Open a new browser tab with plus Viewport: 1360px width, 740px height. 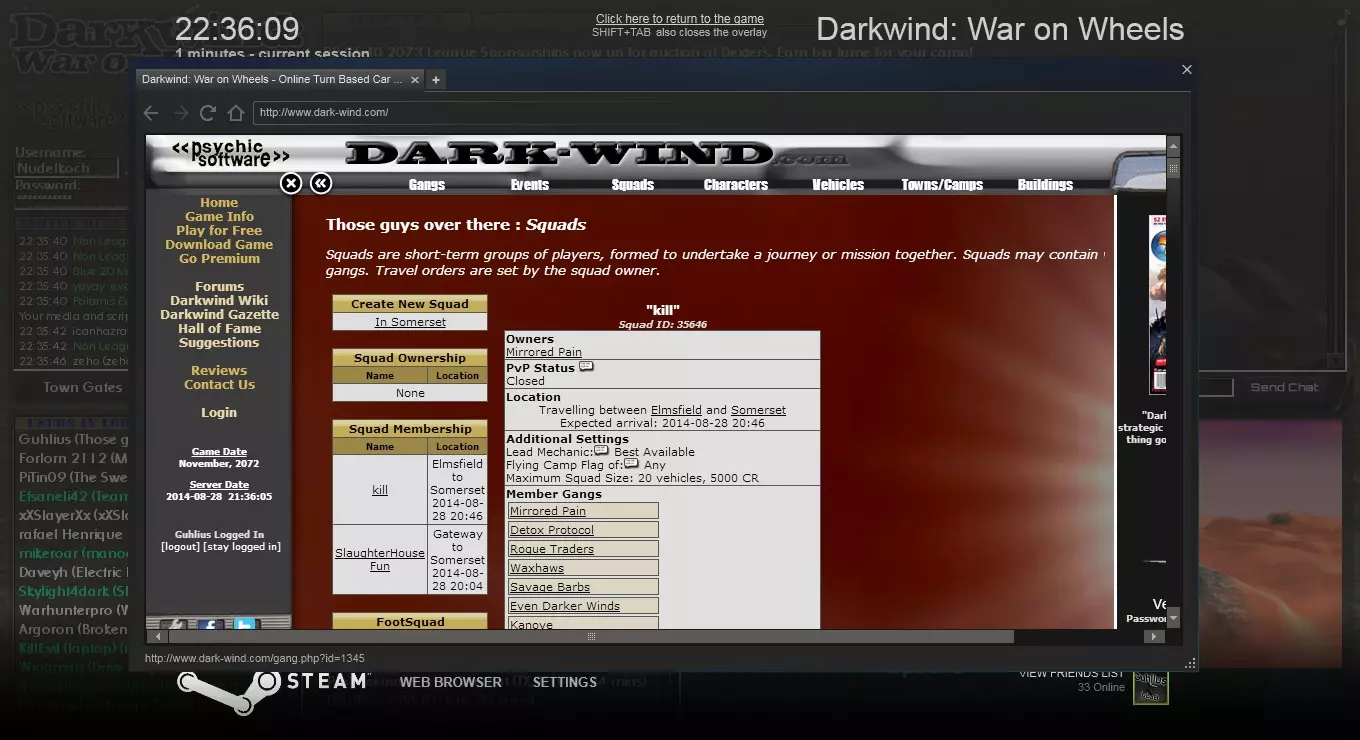coord(436,79)
